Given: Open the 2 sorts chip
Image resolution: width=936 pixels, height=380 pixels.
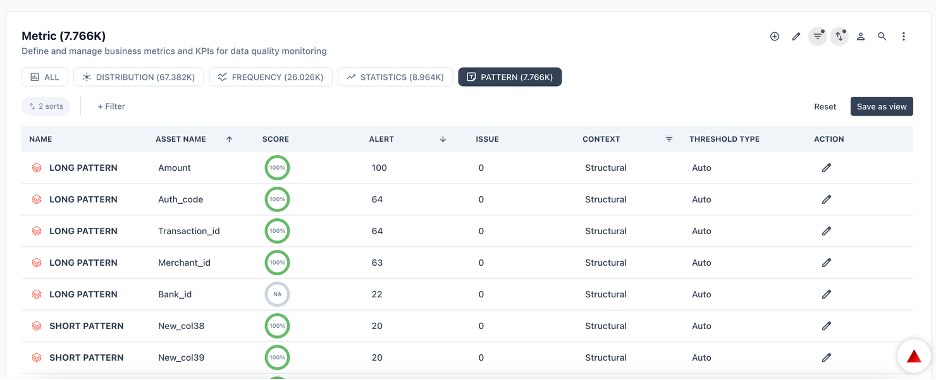Looking at the screenshot, I should tap(46, 106).
